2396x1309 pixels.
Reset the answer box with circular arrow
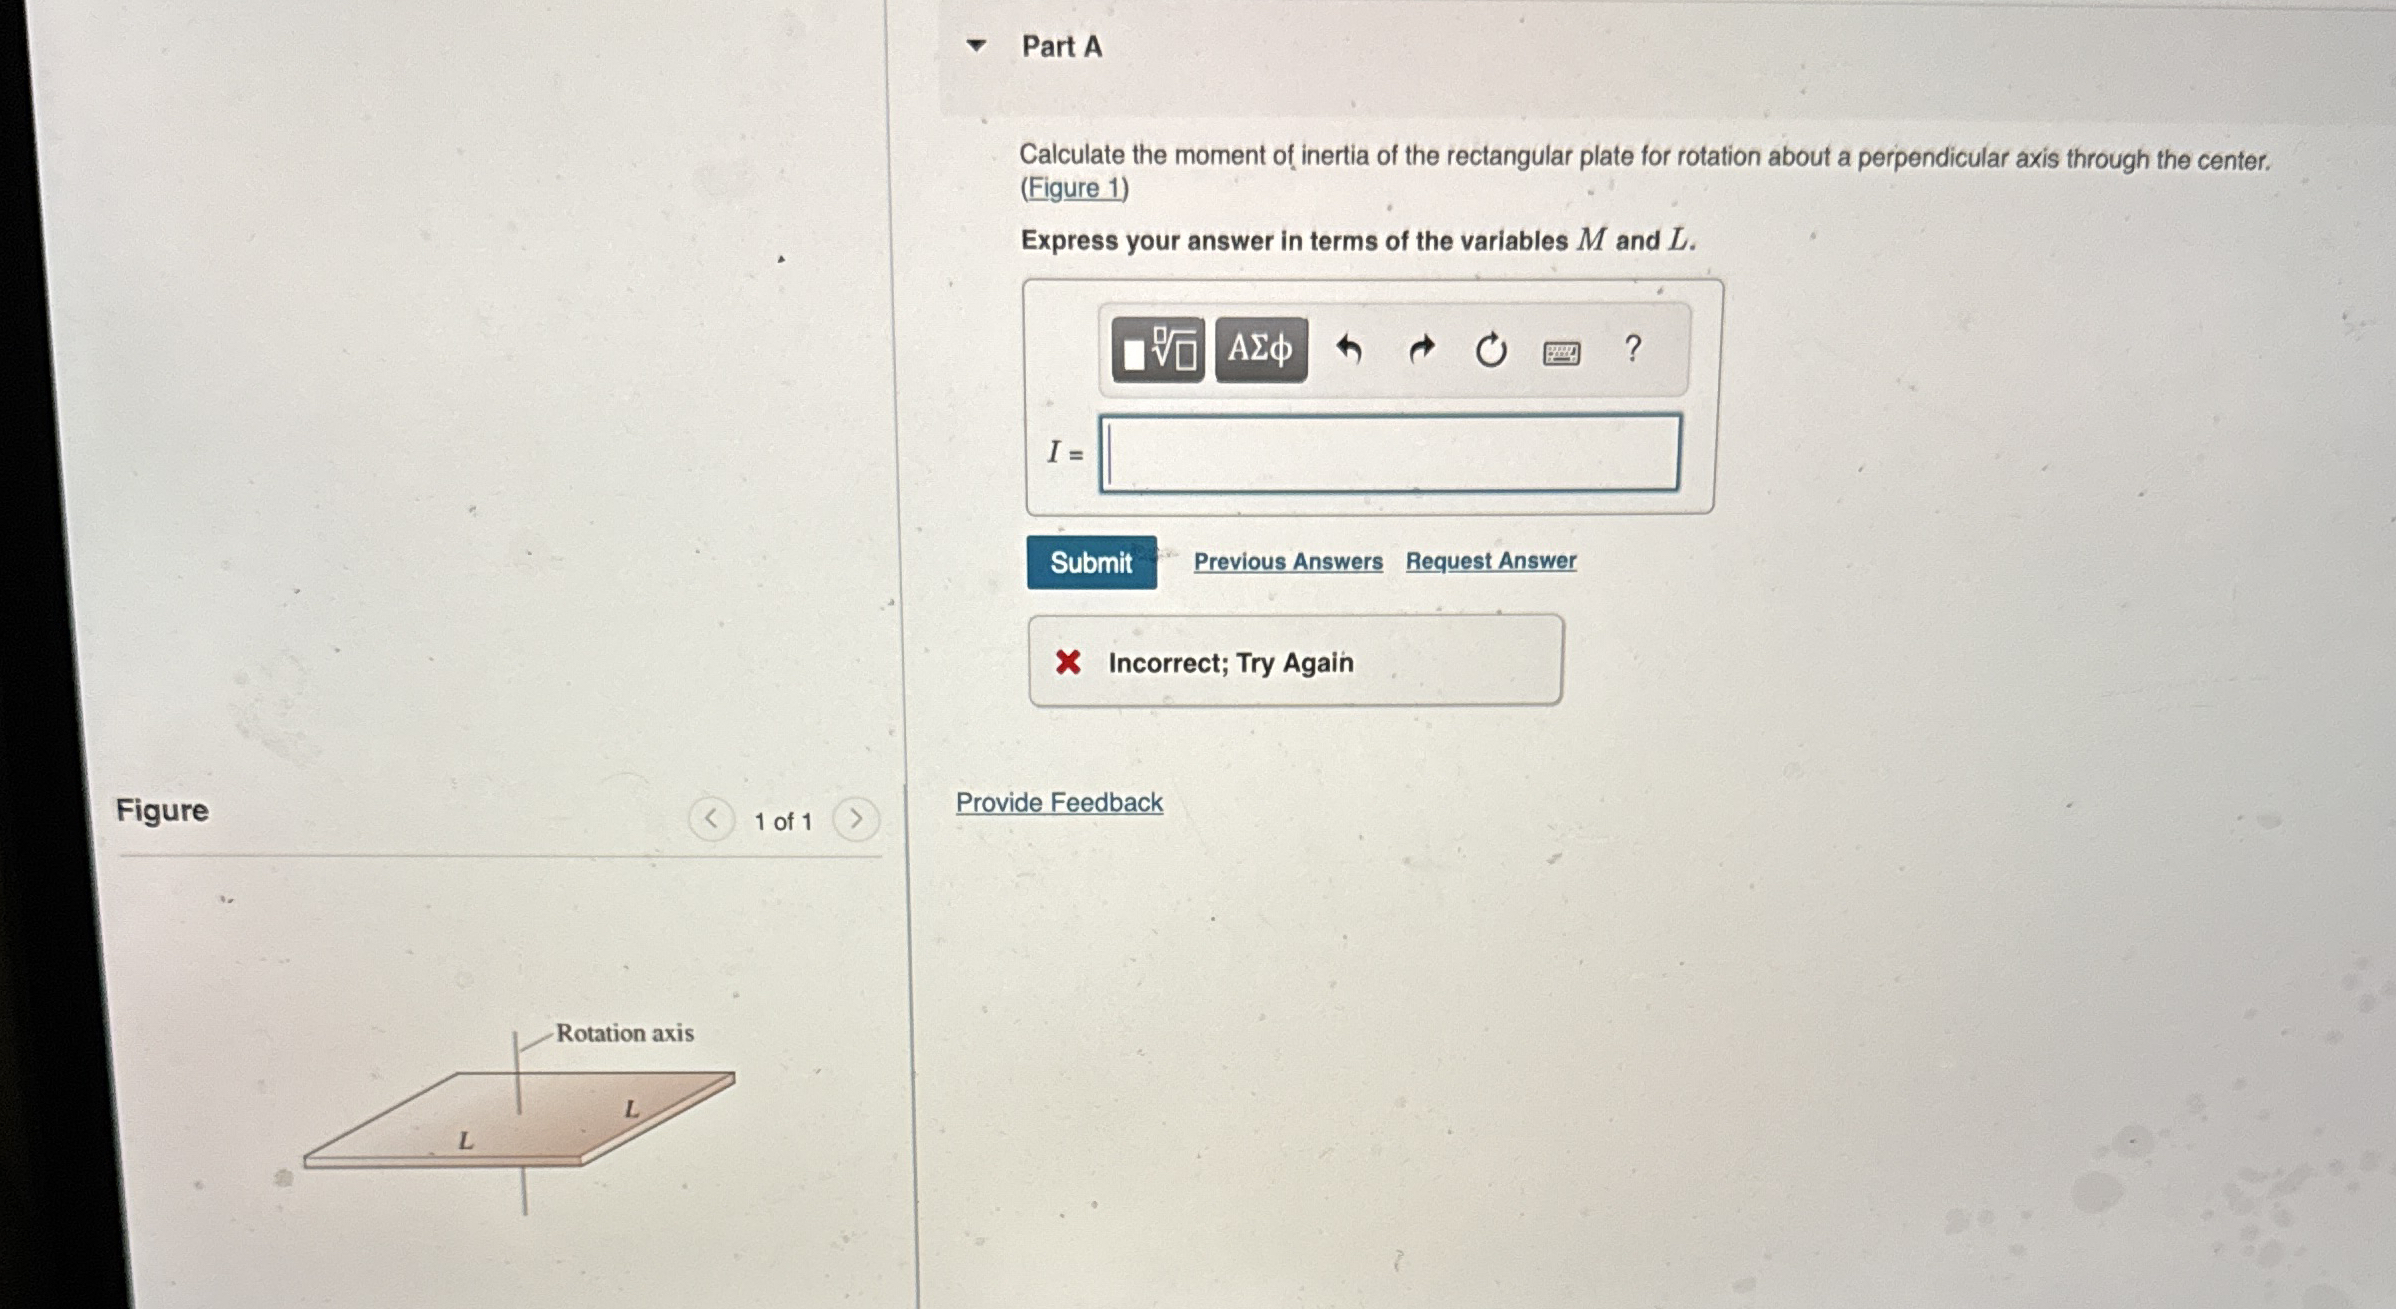tap(1491, 350)
